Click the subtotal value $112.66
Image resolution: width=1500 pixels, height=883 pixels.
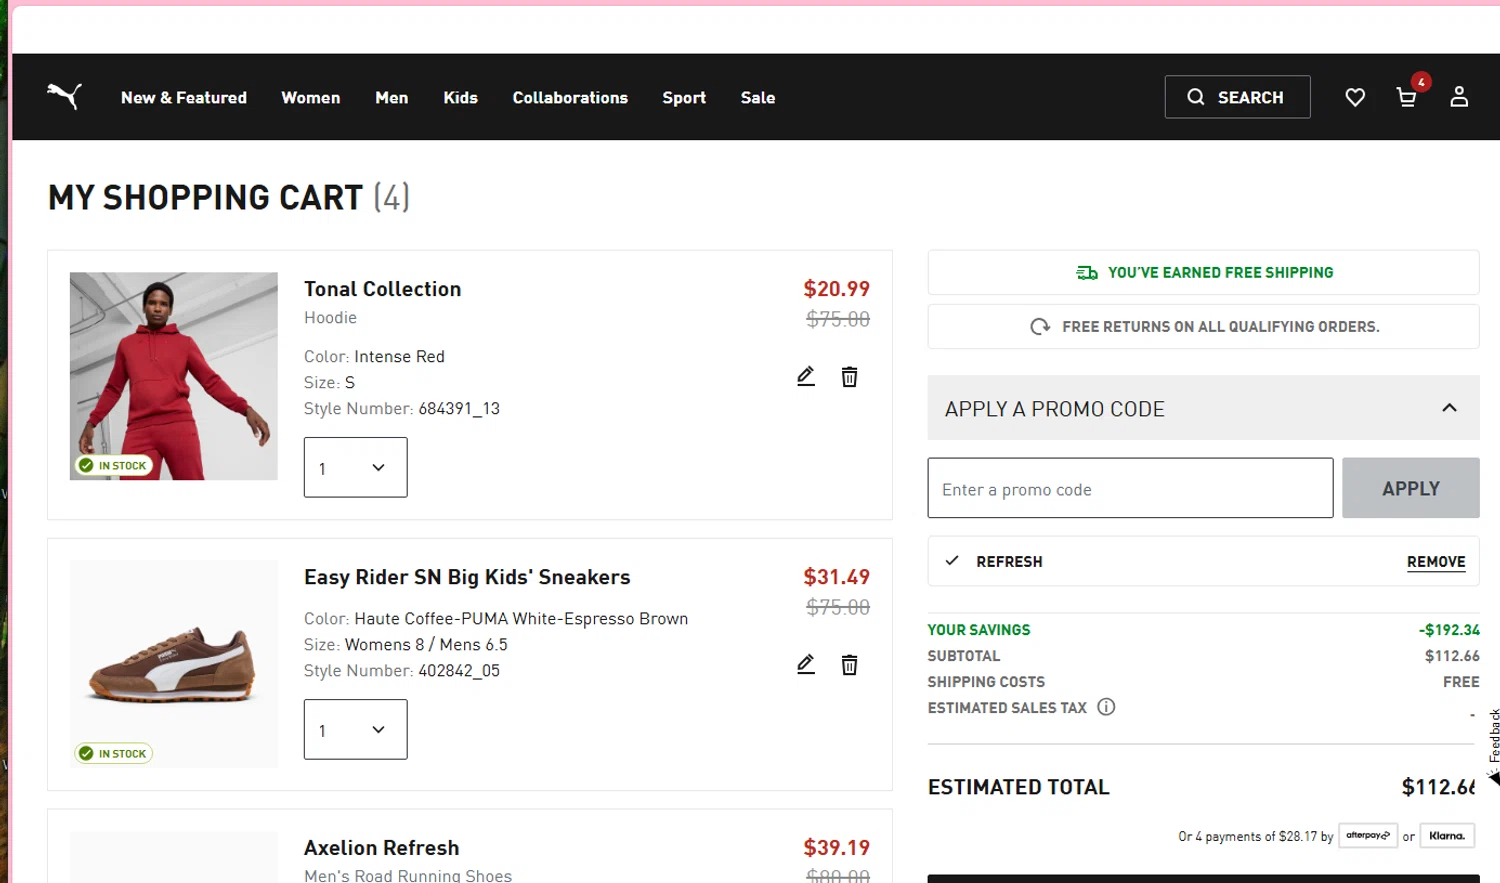1452,656
